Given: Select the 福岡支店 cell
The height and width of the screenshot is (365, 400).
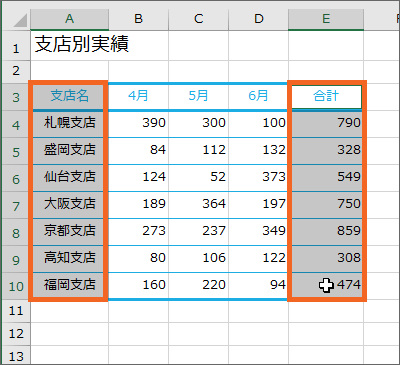Looking at the screenshot, I should [69, 286].
